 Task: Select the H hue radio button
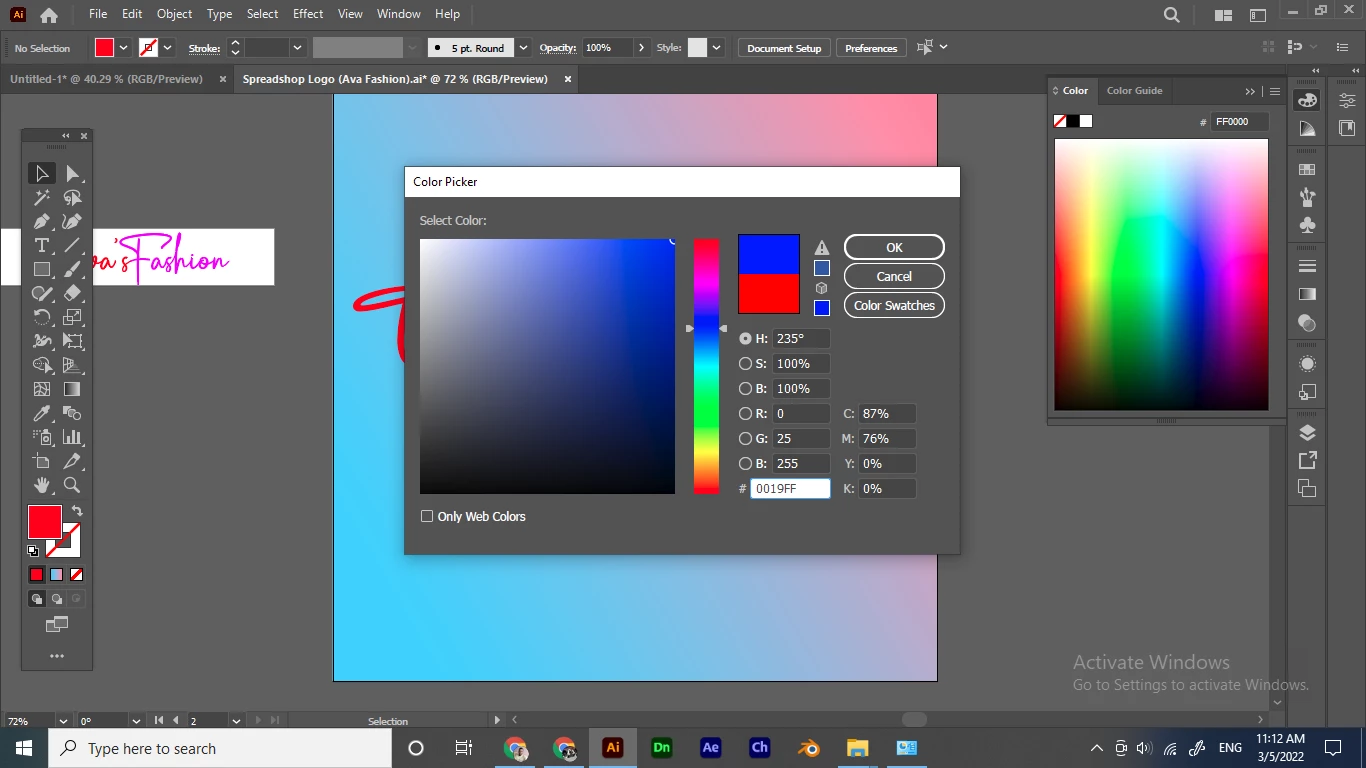click(745, 339)
